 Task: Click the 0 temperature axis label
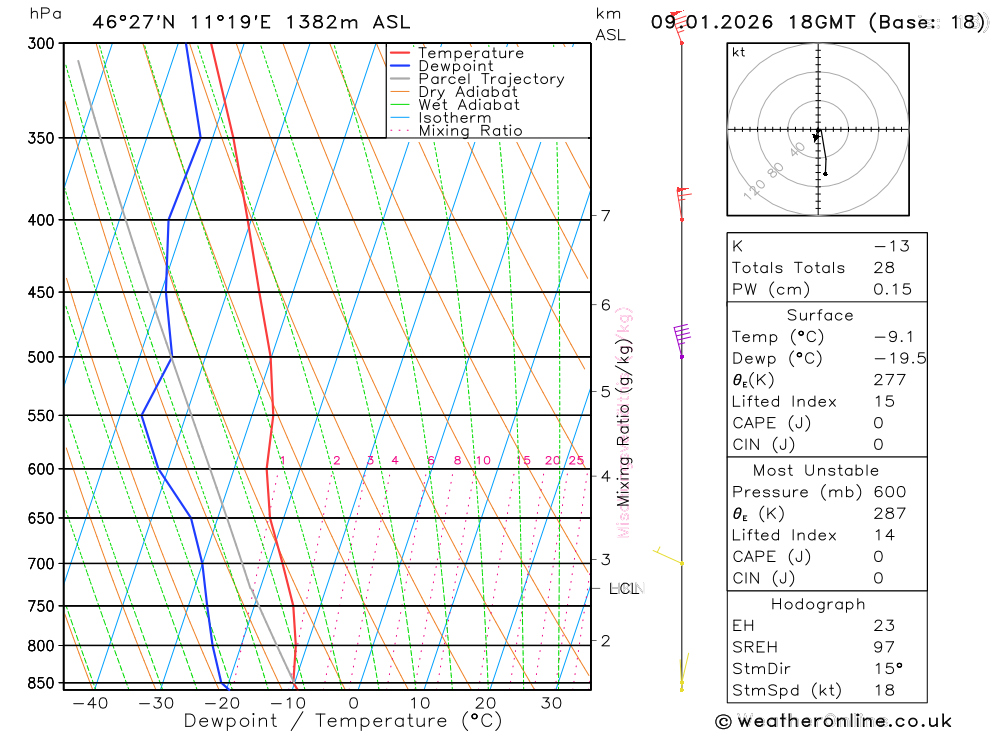(353, 703)
